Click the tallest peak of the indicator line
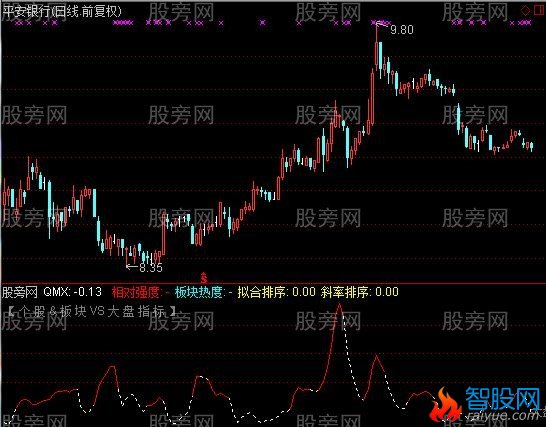 tap(339, 305)
